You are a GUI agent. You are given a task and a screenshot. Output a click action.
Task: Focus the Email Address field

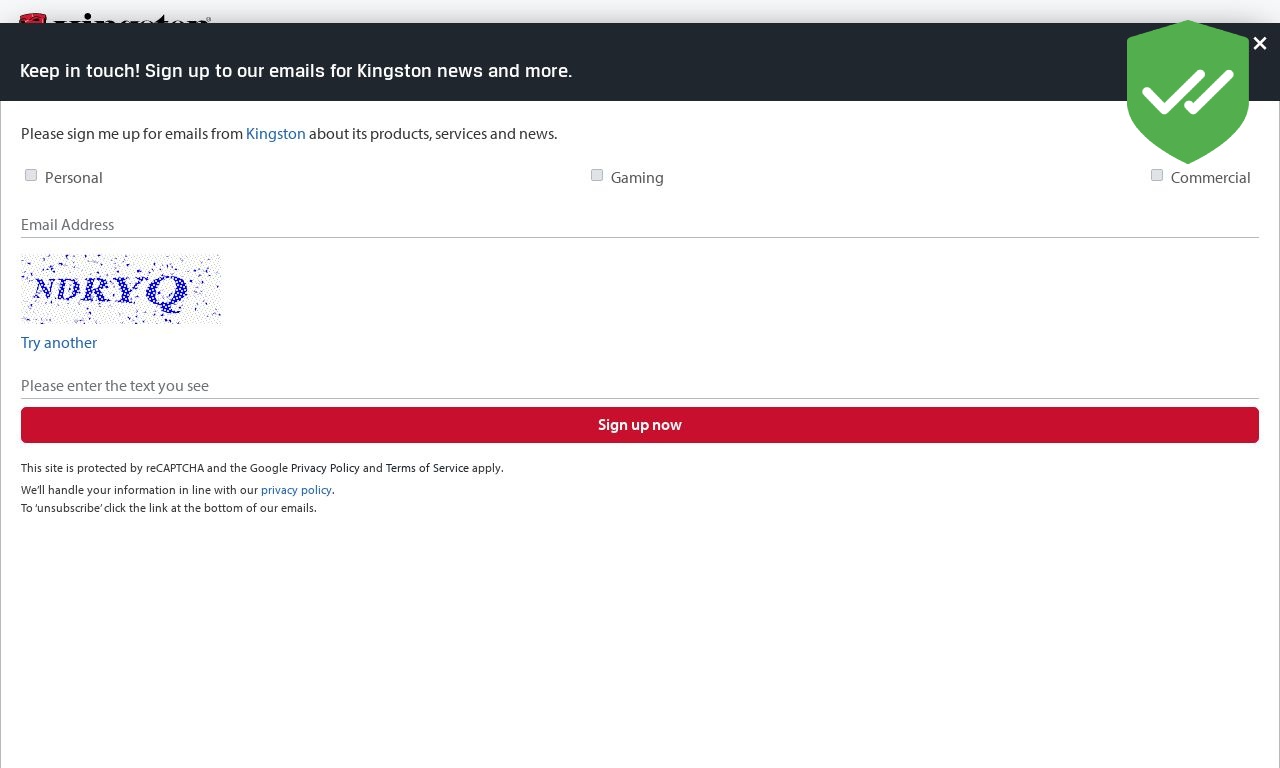640,225
